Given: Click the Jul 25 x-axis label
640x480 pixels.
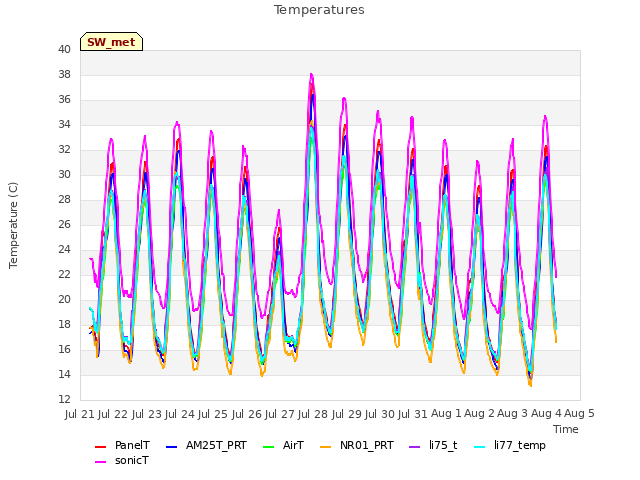Looking at the screenshot, I should [x=213, y=414].
